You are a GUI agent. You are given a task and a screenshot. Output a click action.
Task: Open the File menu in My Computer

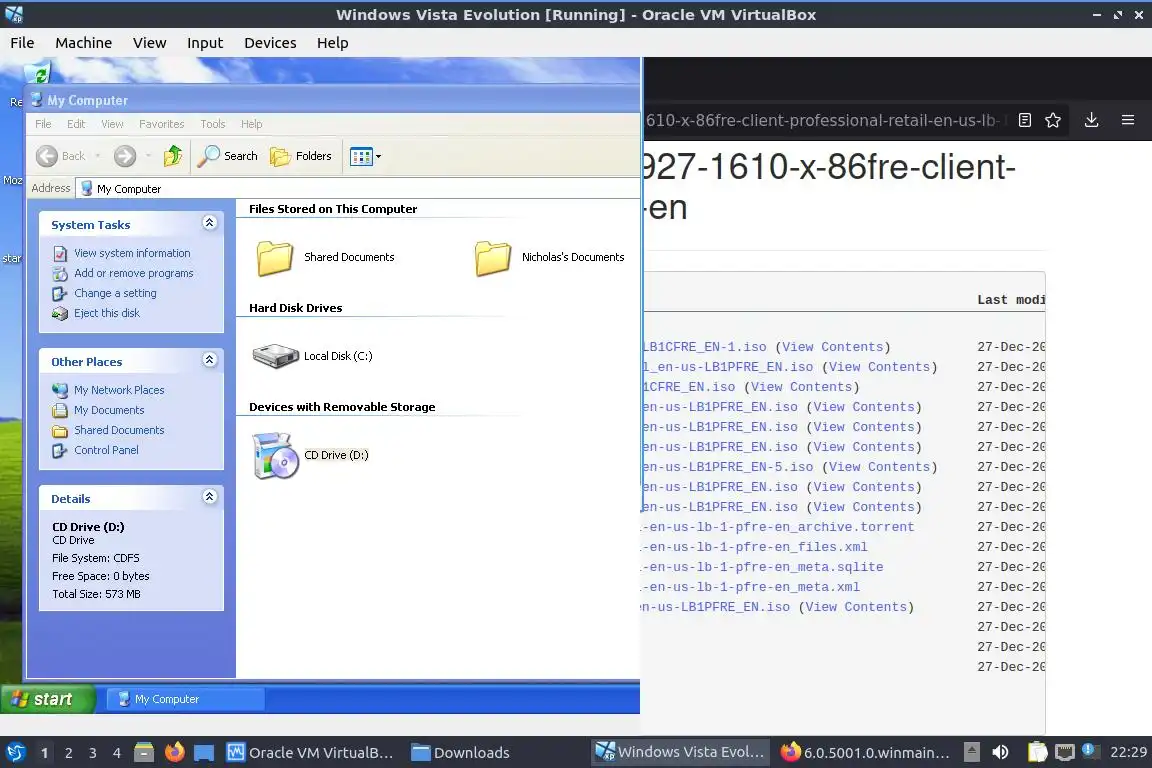click(x=43, y=123)
